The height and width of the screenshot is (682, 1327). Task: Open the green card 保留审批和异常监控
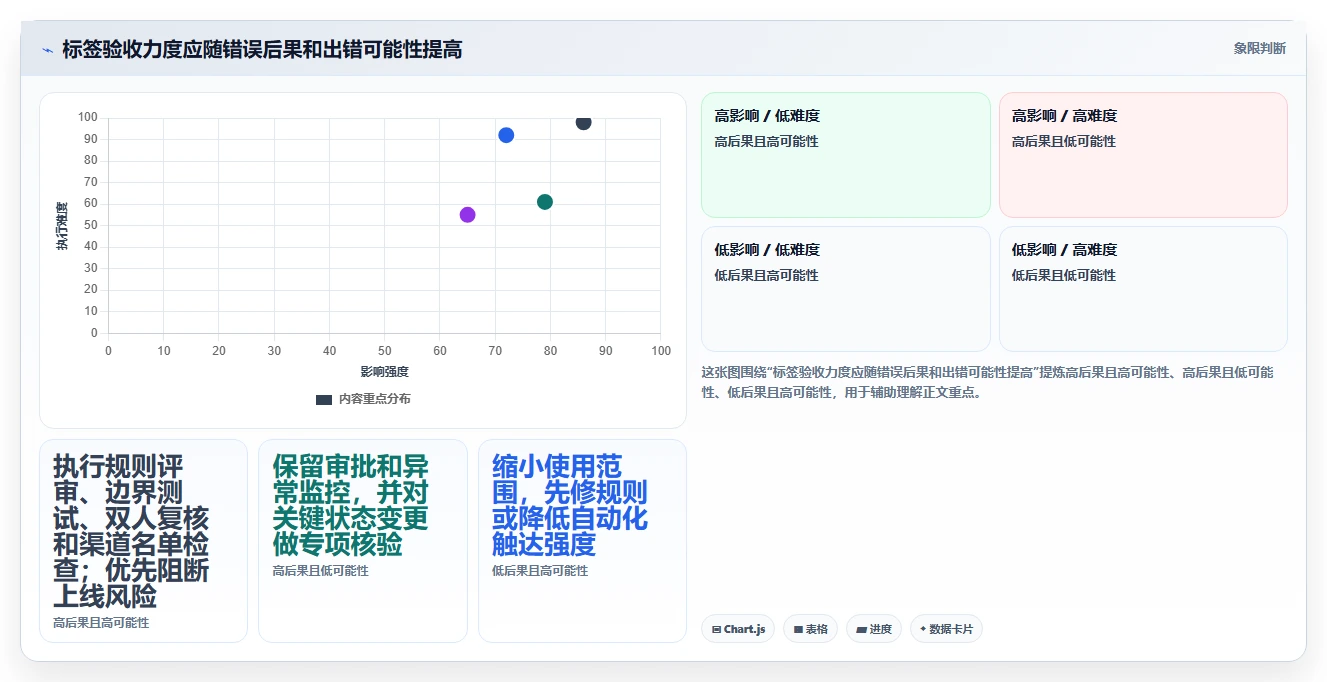pos(363,541)
